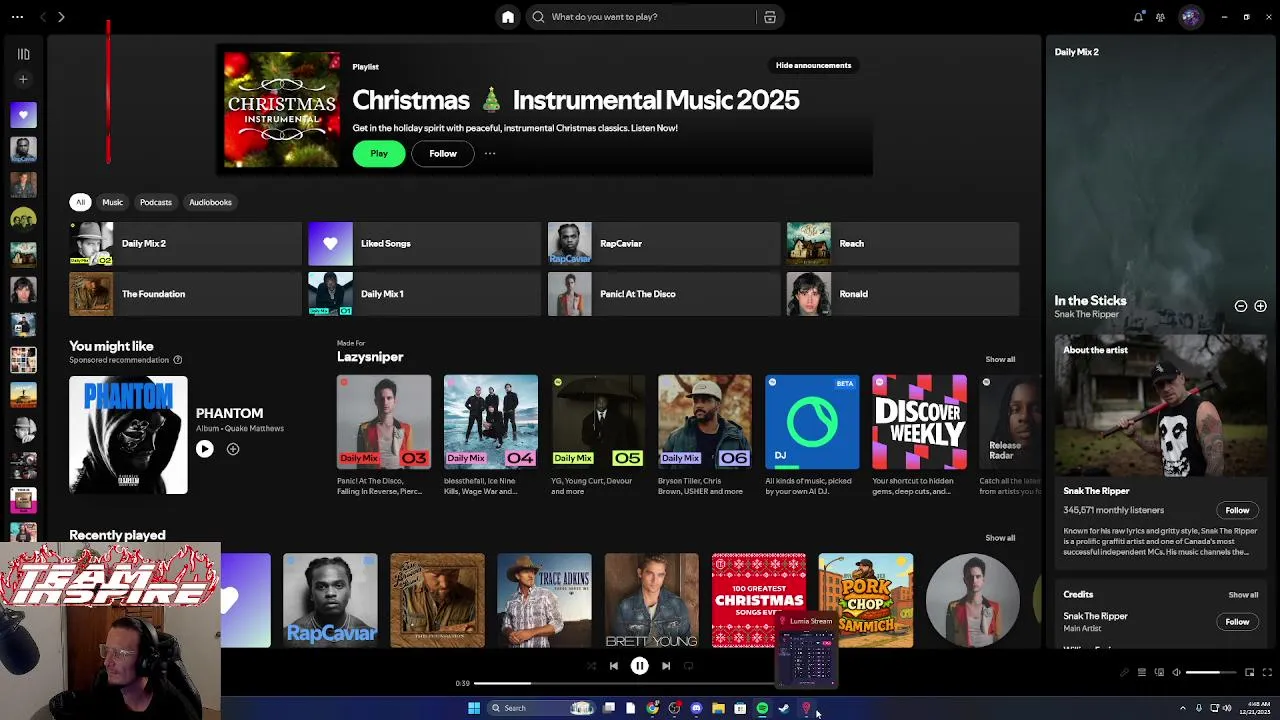Screen dimensions: 1280x720
Task: Open The Foundation shortcut tile
Action: pyautogui.click(x=185, y=294)
